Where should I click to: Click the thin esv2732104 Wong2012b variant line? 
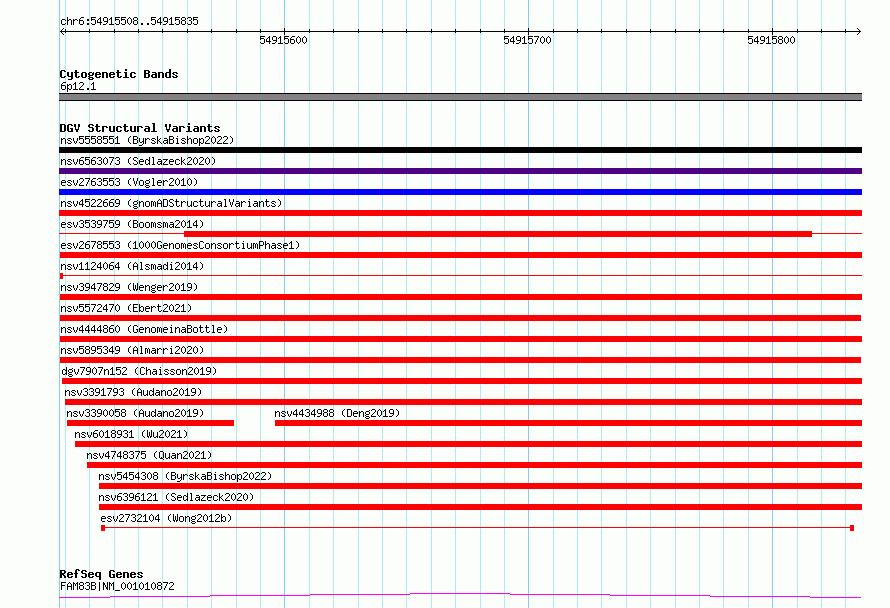477,528
